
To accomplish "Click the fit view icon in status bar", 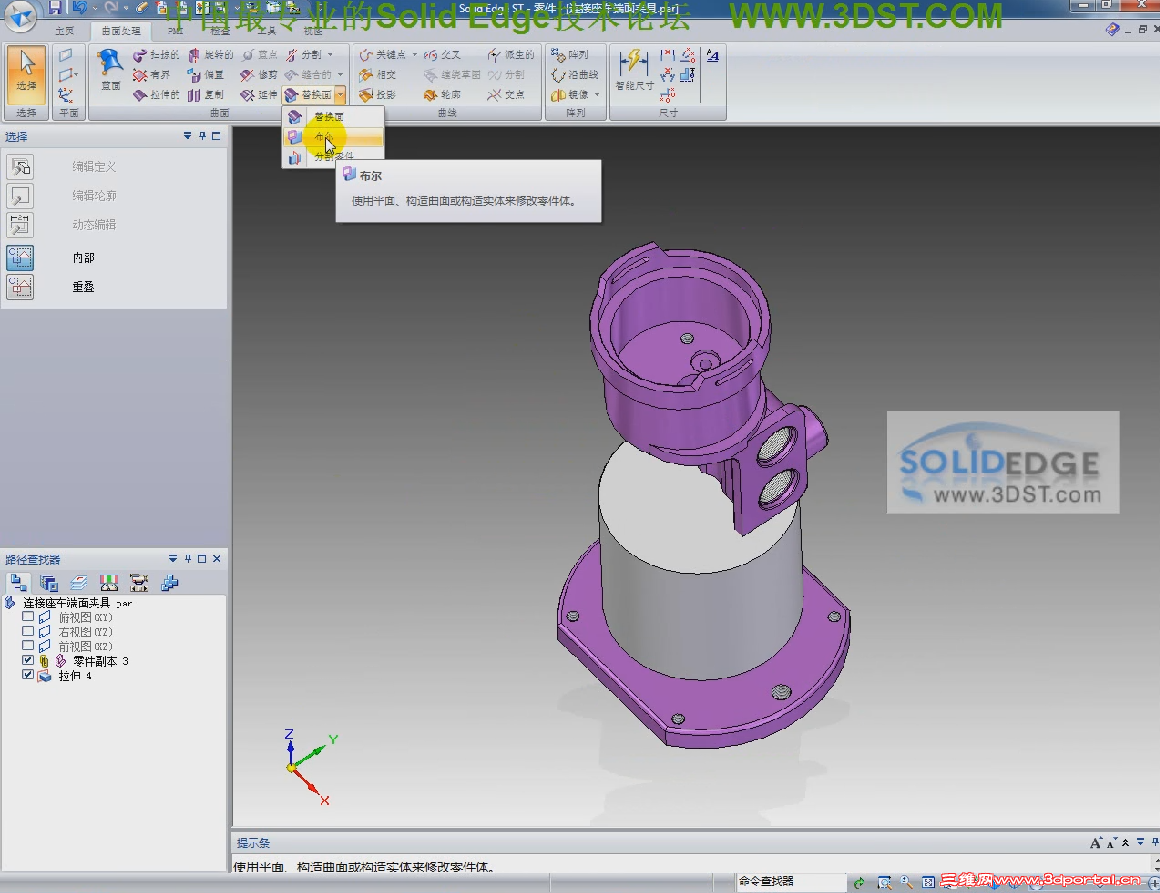I will click(x=928, y=882).
